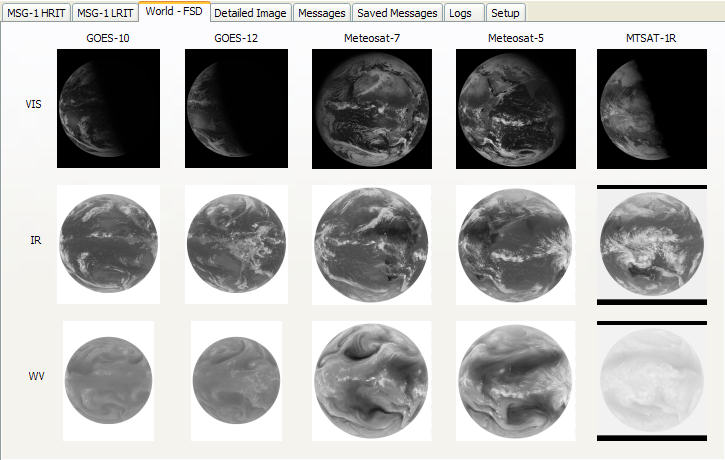Select the Meteosat-7 VIS image
This screenshot has width=725, height=460.
tap(371, 109)
